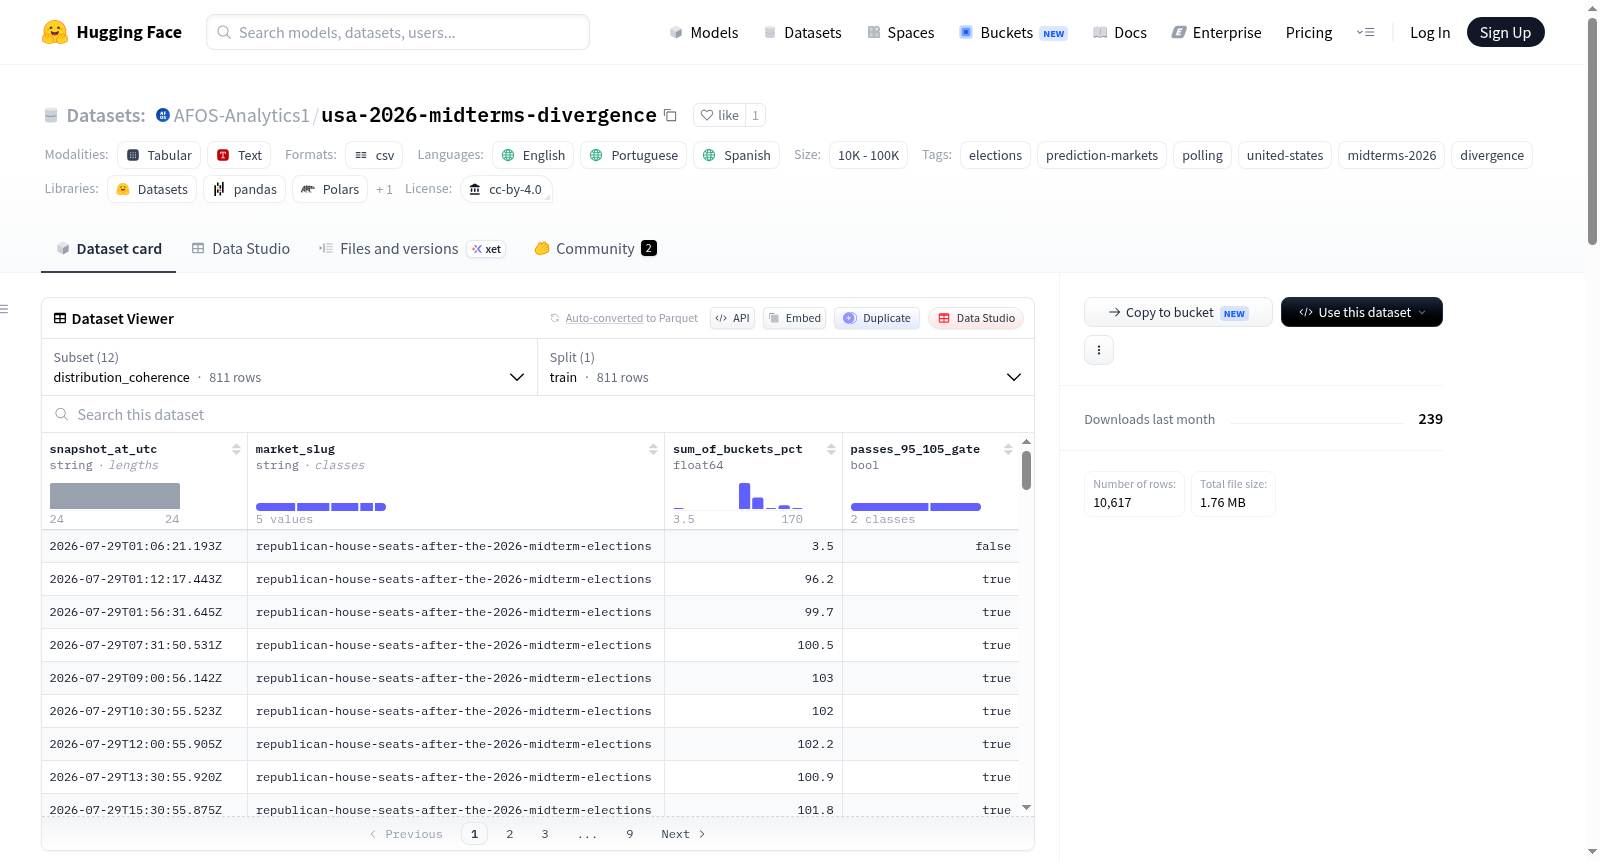The image size is (1600, 861).
Task: Click the Duplicate button
Action: tap(877, 318)
